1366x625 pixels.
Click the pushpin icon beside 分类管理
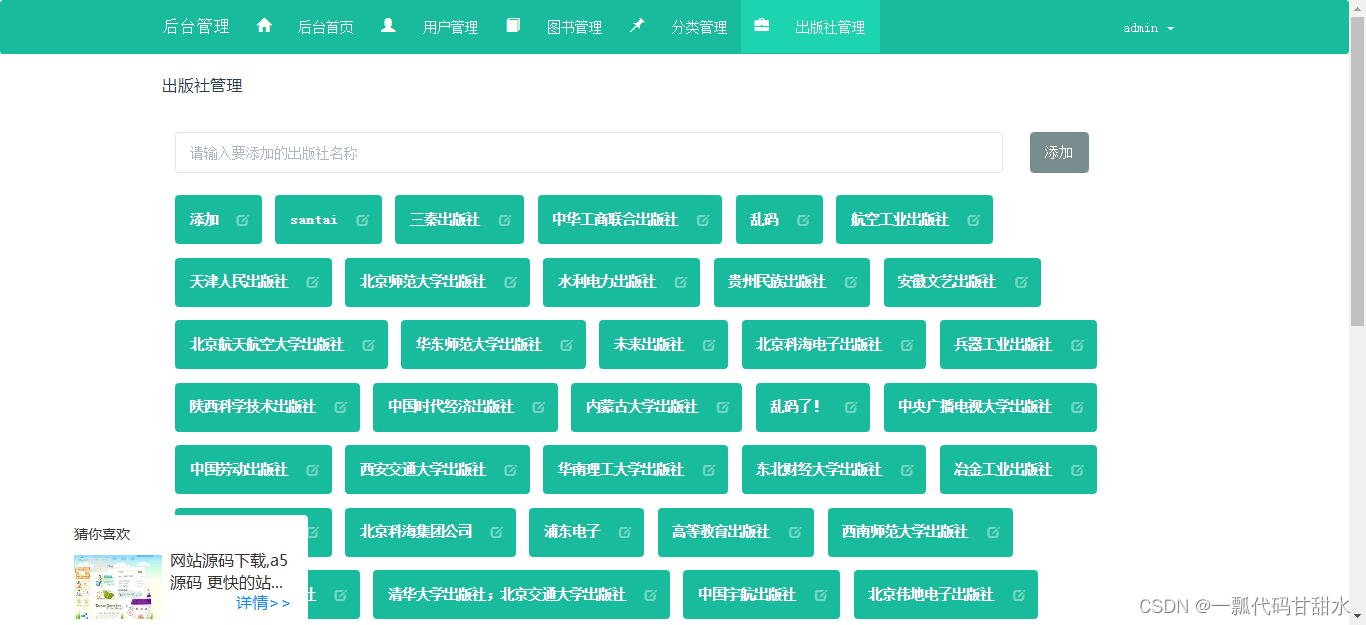[637, 25]
